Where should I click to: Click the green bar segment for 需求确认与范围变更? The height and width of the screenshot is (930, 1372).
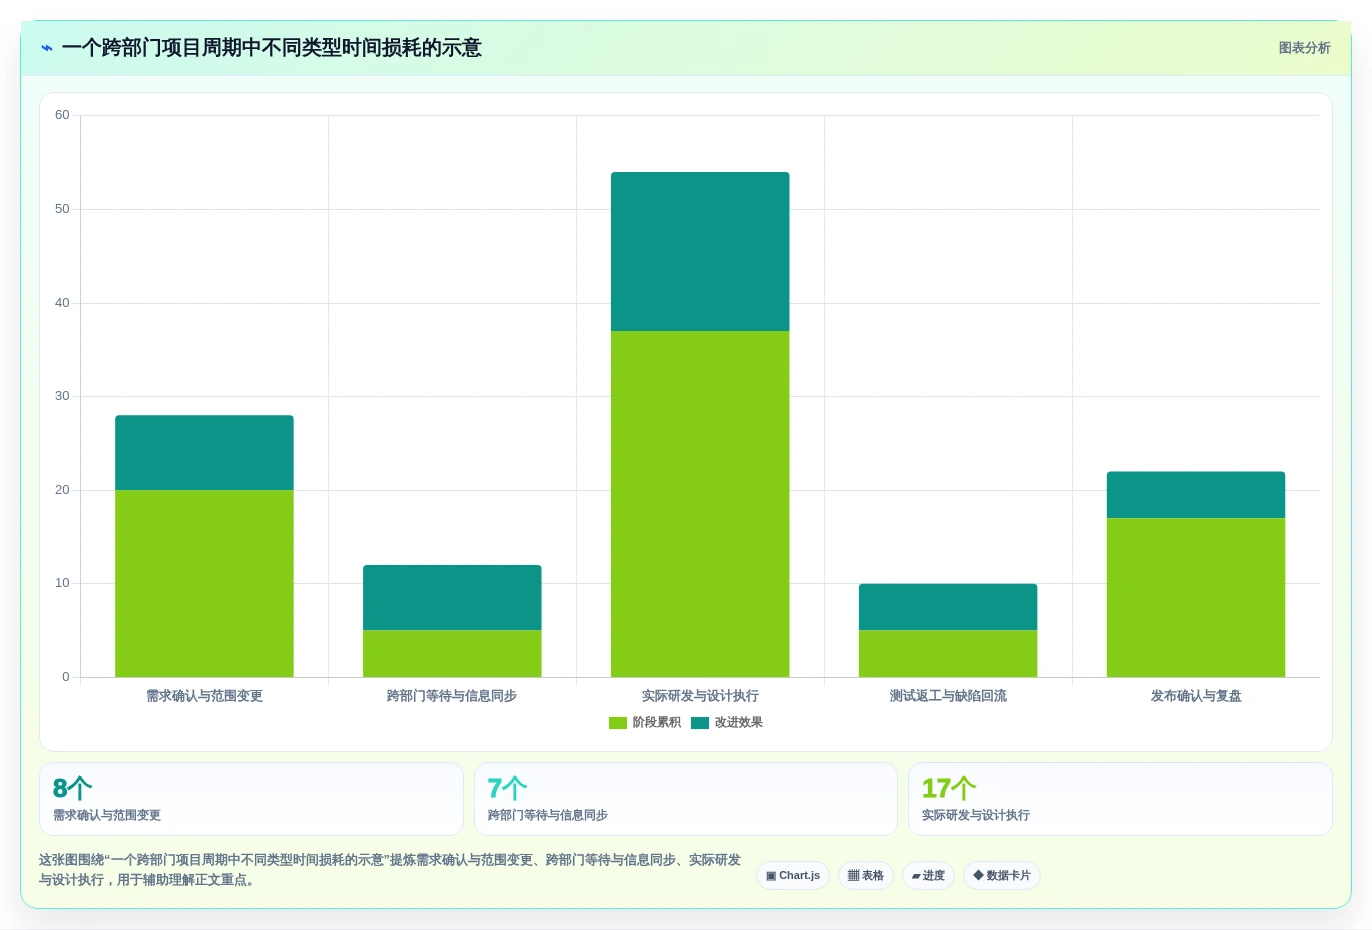click(204, 584)
